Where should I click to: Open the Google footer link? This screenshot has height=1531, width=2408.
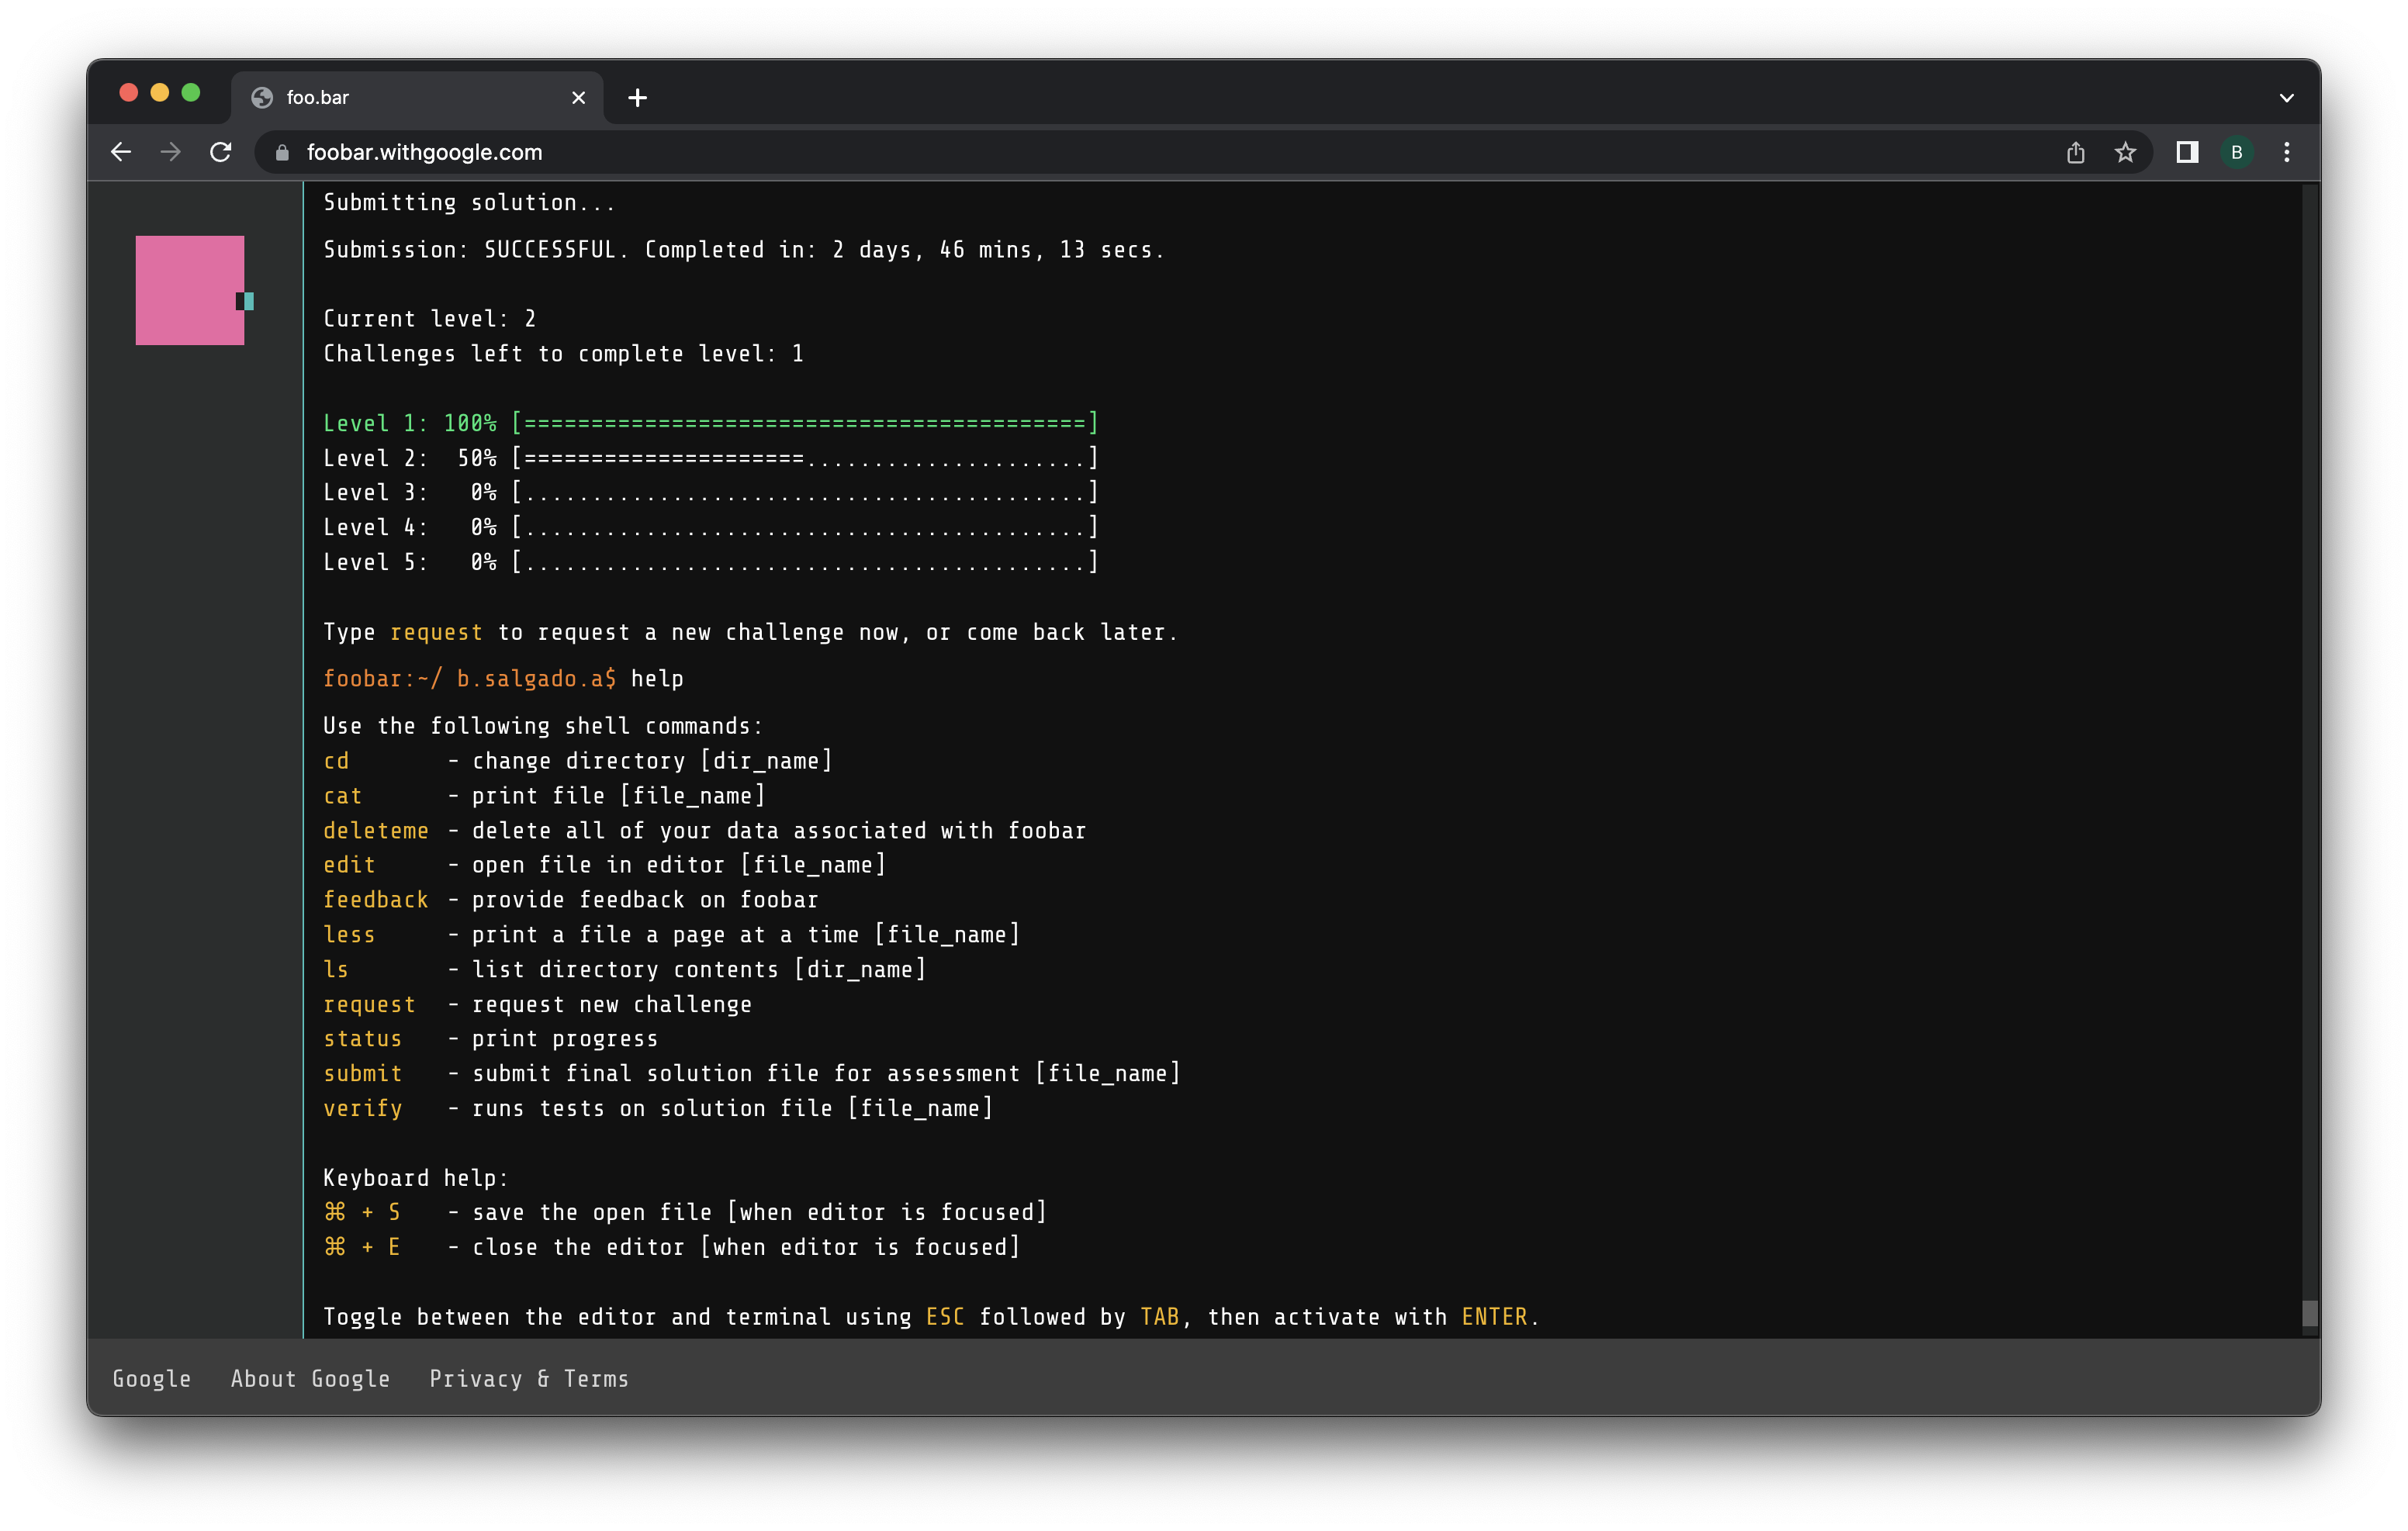[151, 1379]
